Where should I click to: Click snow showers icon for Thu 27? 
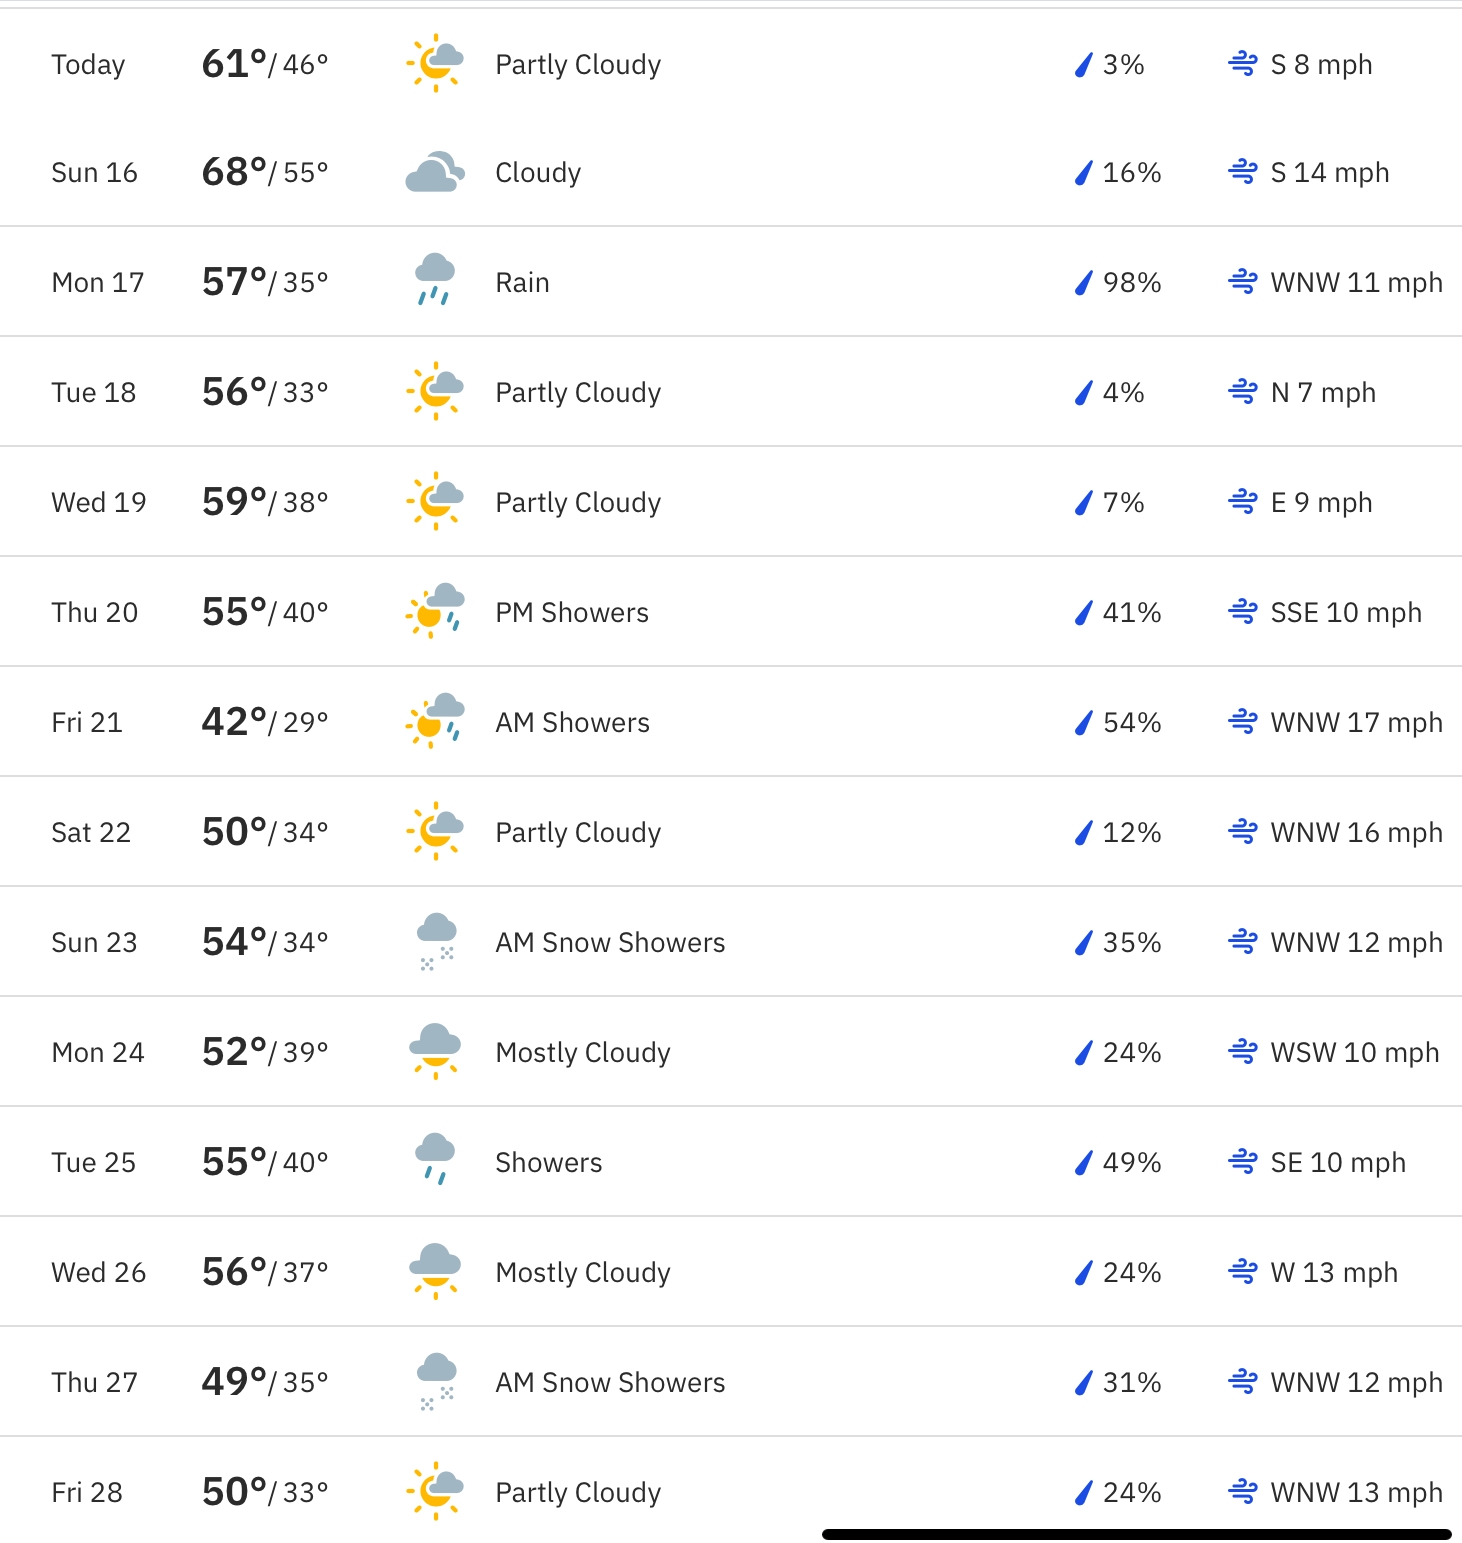[435, 1381]
